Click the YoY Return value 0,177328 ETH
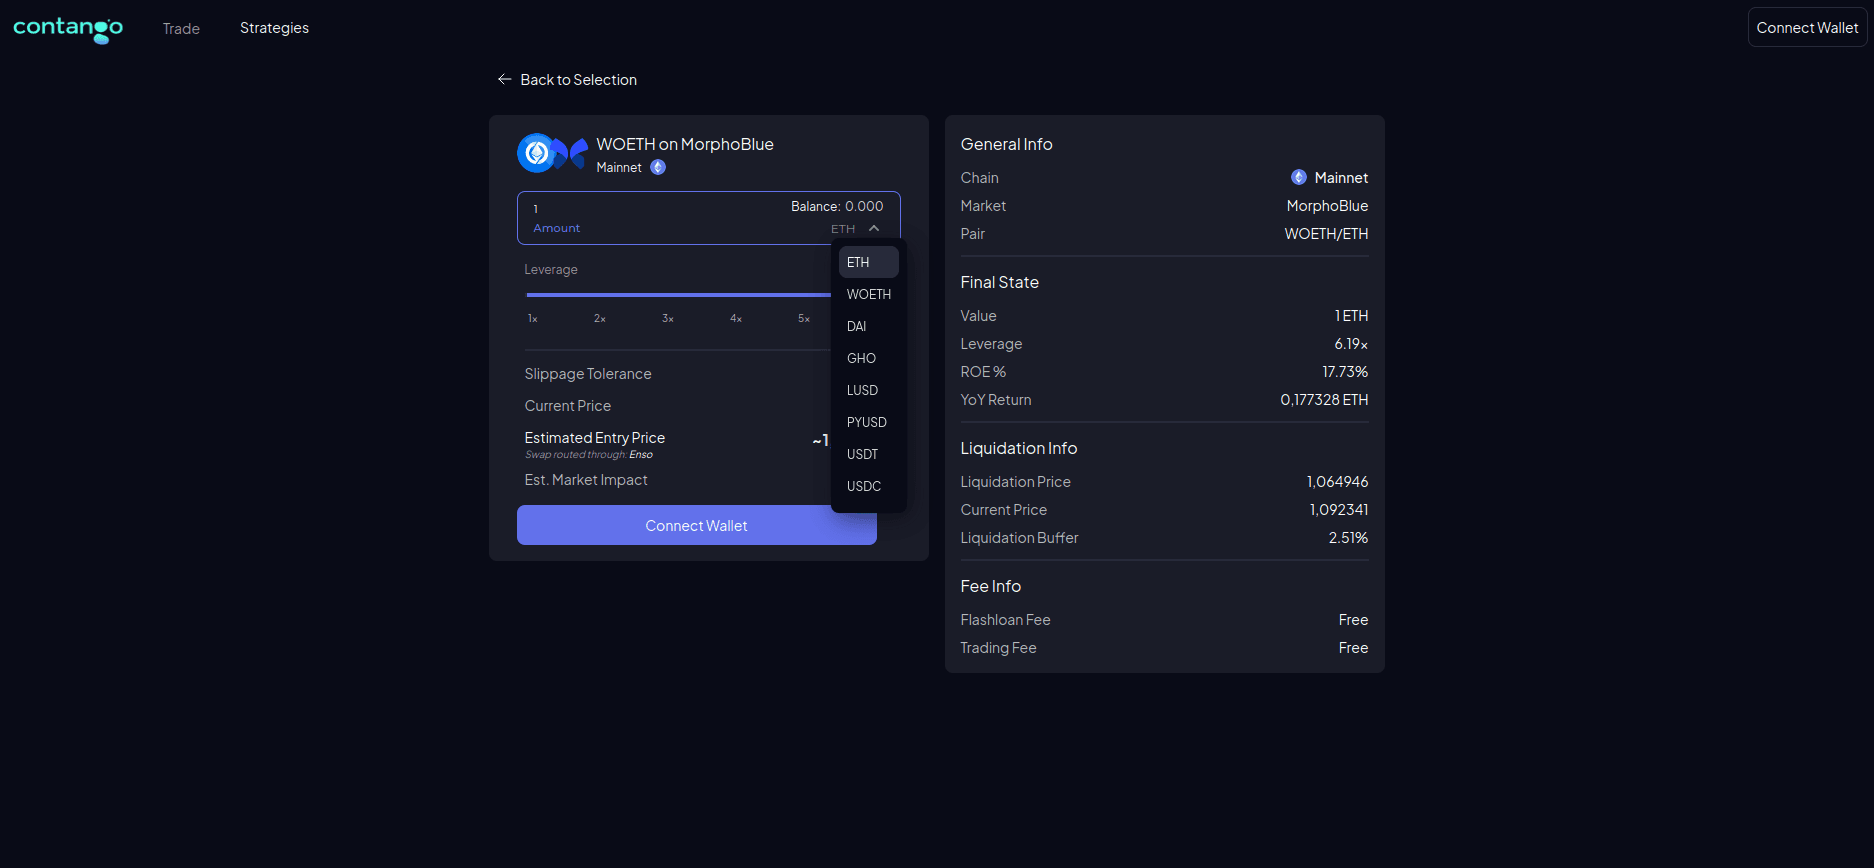Viewport: 1874px width, 868px height. coord(1324,400)
